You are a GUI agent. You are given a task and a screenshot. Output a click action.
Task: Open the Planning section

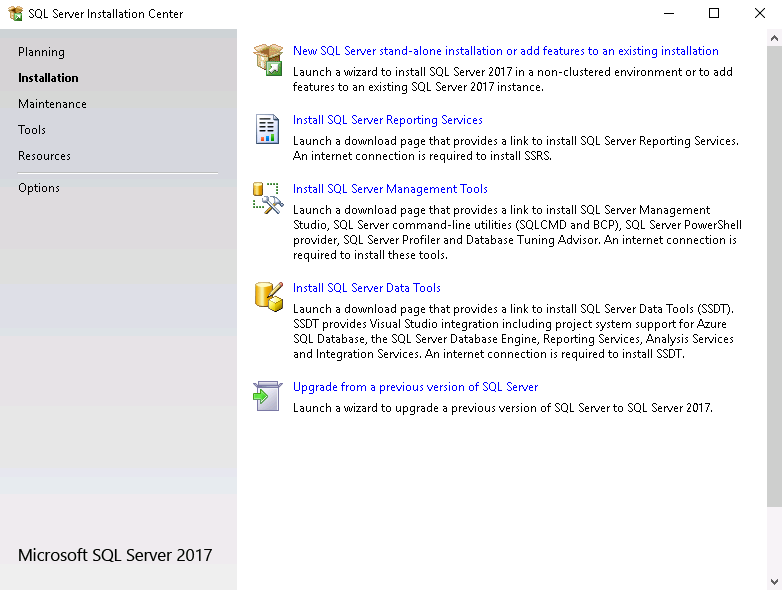pyautogui.click(x=41, y=52)
